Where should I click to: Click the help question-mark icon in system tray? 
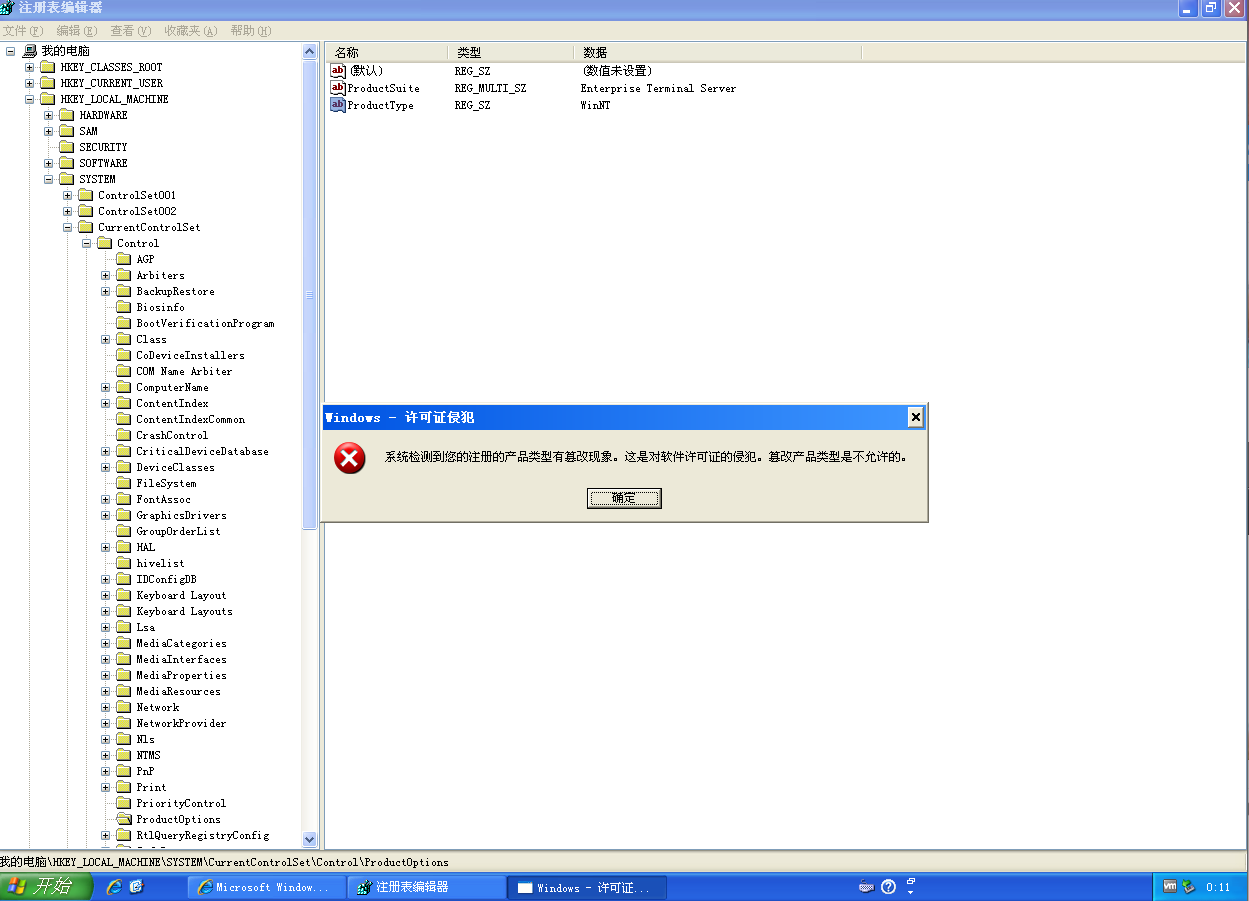[x=888, y=886]
